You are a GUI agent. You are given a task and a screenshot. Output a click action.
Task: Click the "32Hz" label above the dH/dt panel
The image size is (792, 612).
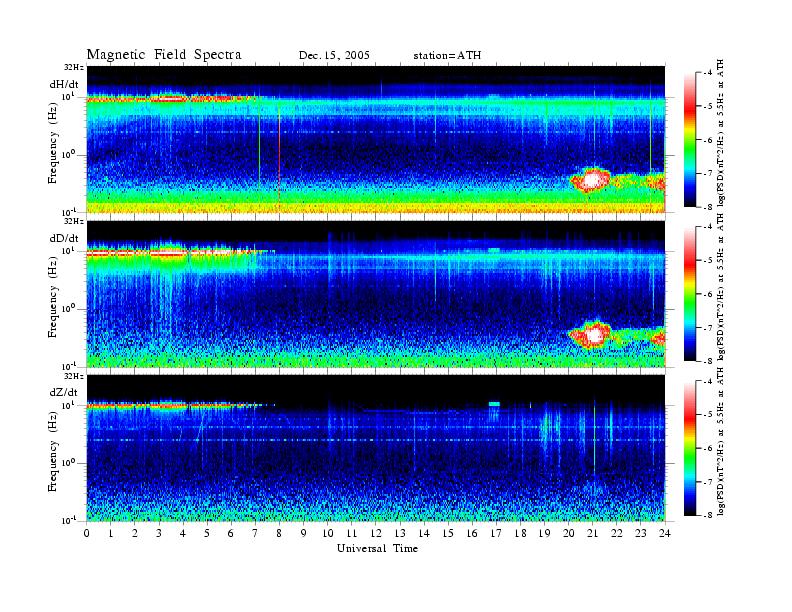tap(74, 67)
